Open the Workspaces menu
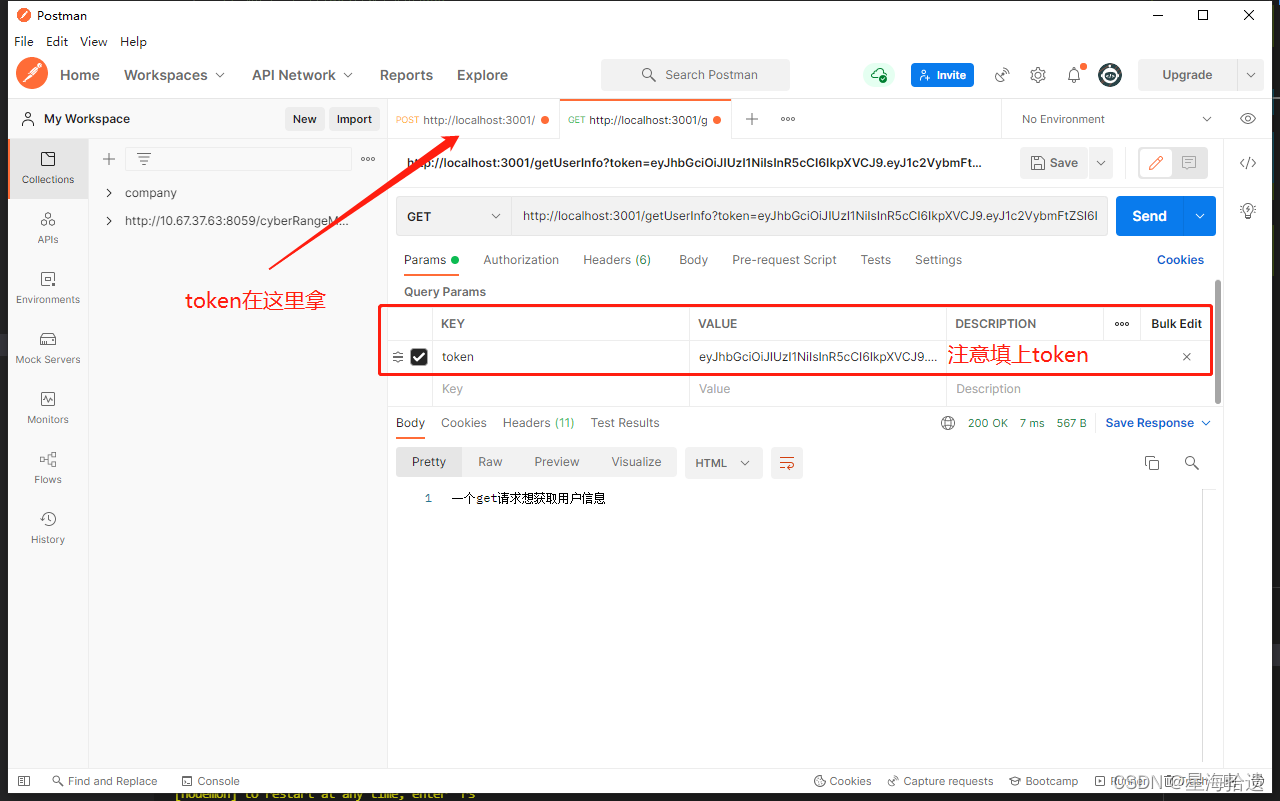This screenshot has width=1280, height=801. click(x=174, y=75)
